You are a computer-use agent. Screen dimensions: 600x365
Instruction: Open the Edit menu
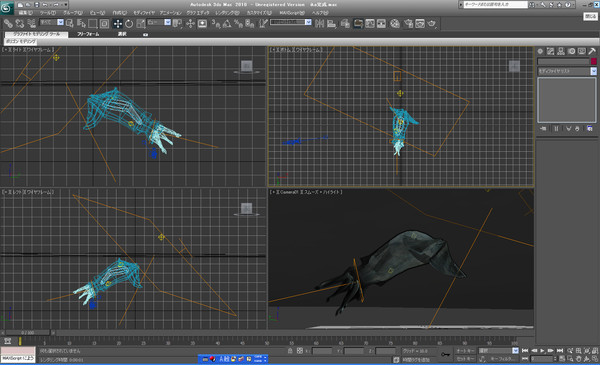coord(26,13)
